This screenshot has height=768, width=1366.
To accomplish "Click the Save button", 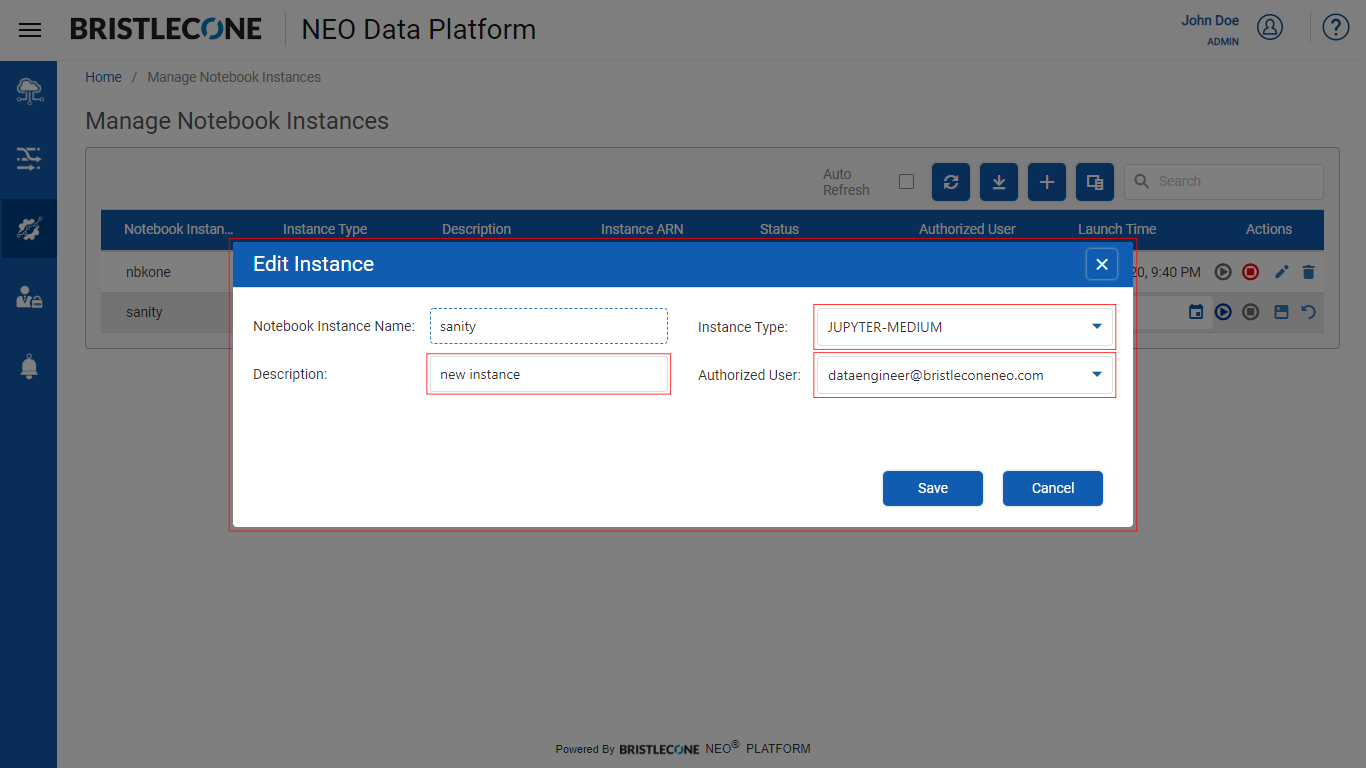I will pyautogui.click(x=933, y=488).
